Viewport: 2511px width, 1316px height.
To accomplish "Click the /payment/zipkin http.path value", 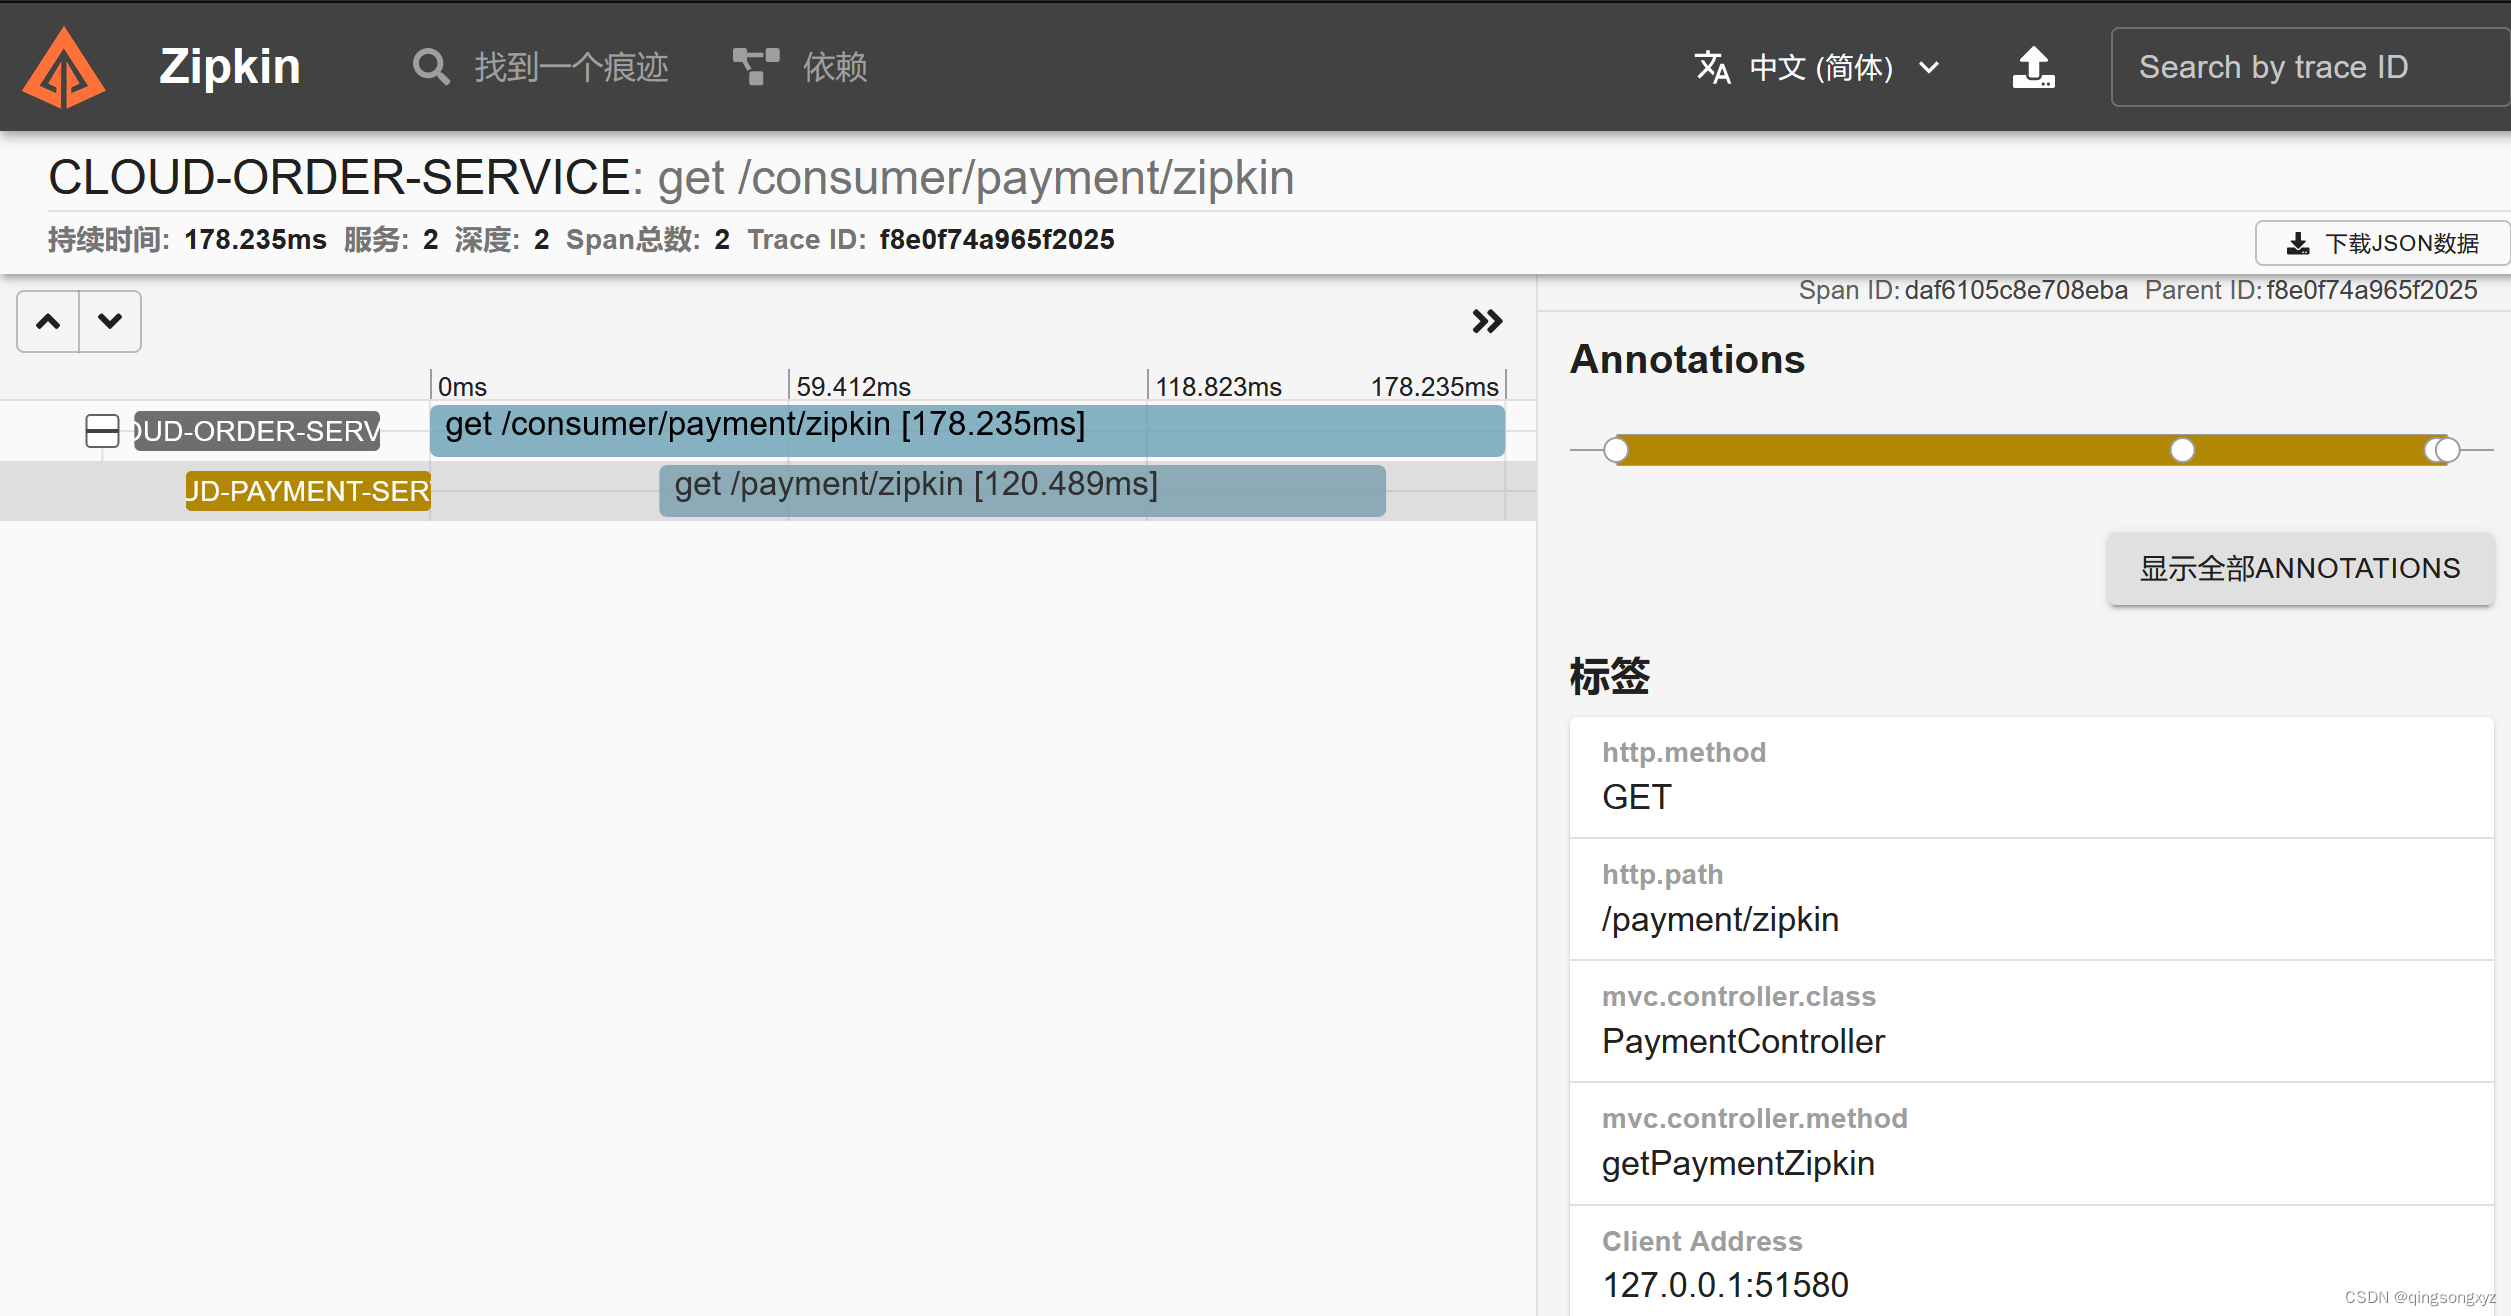I will click(1720, 919).
